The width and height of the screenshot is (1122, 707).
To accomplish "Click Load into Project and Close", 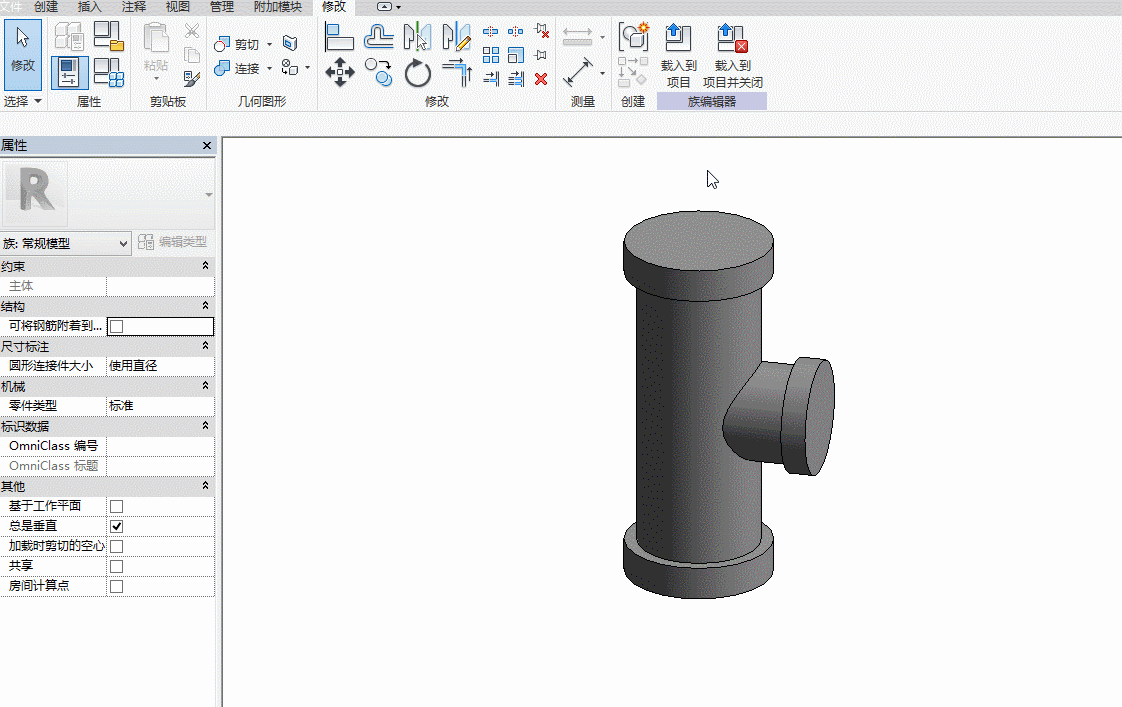I will click(x=732, y=57).
